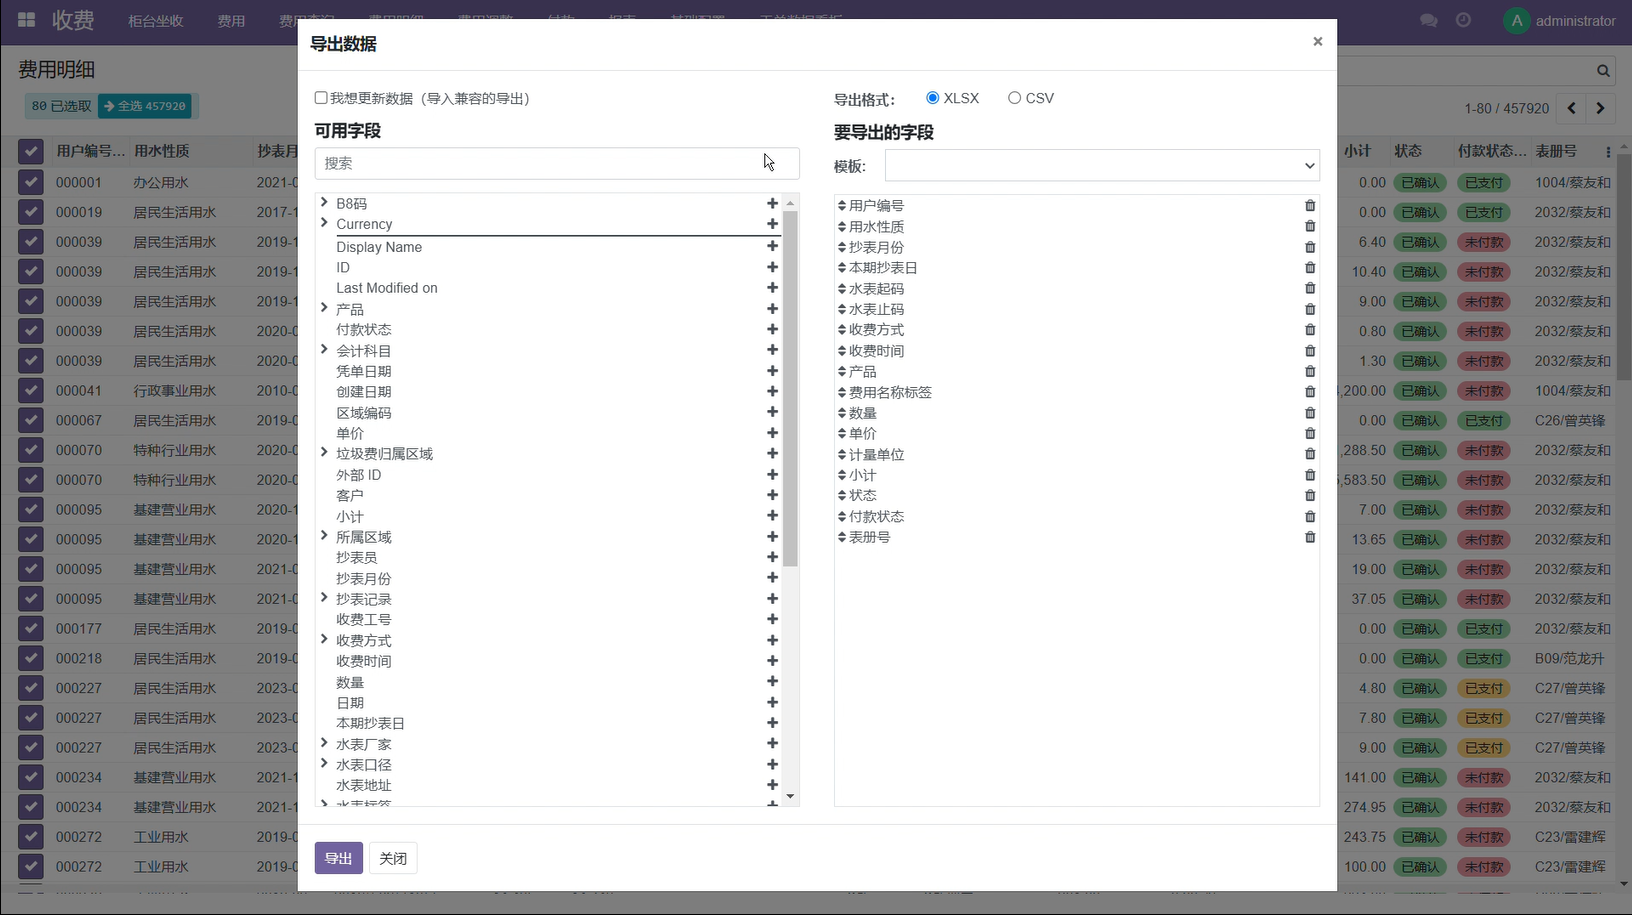Add Last Modified on field via plus
This screenshot has width=1632, height=915.
pyautogui.click(x=772, y=288)
